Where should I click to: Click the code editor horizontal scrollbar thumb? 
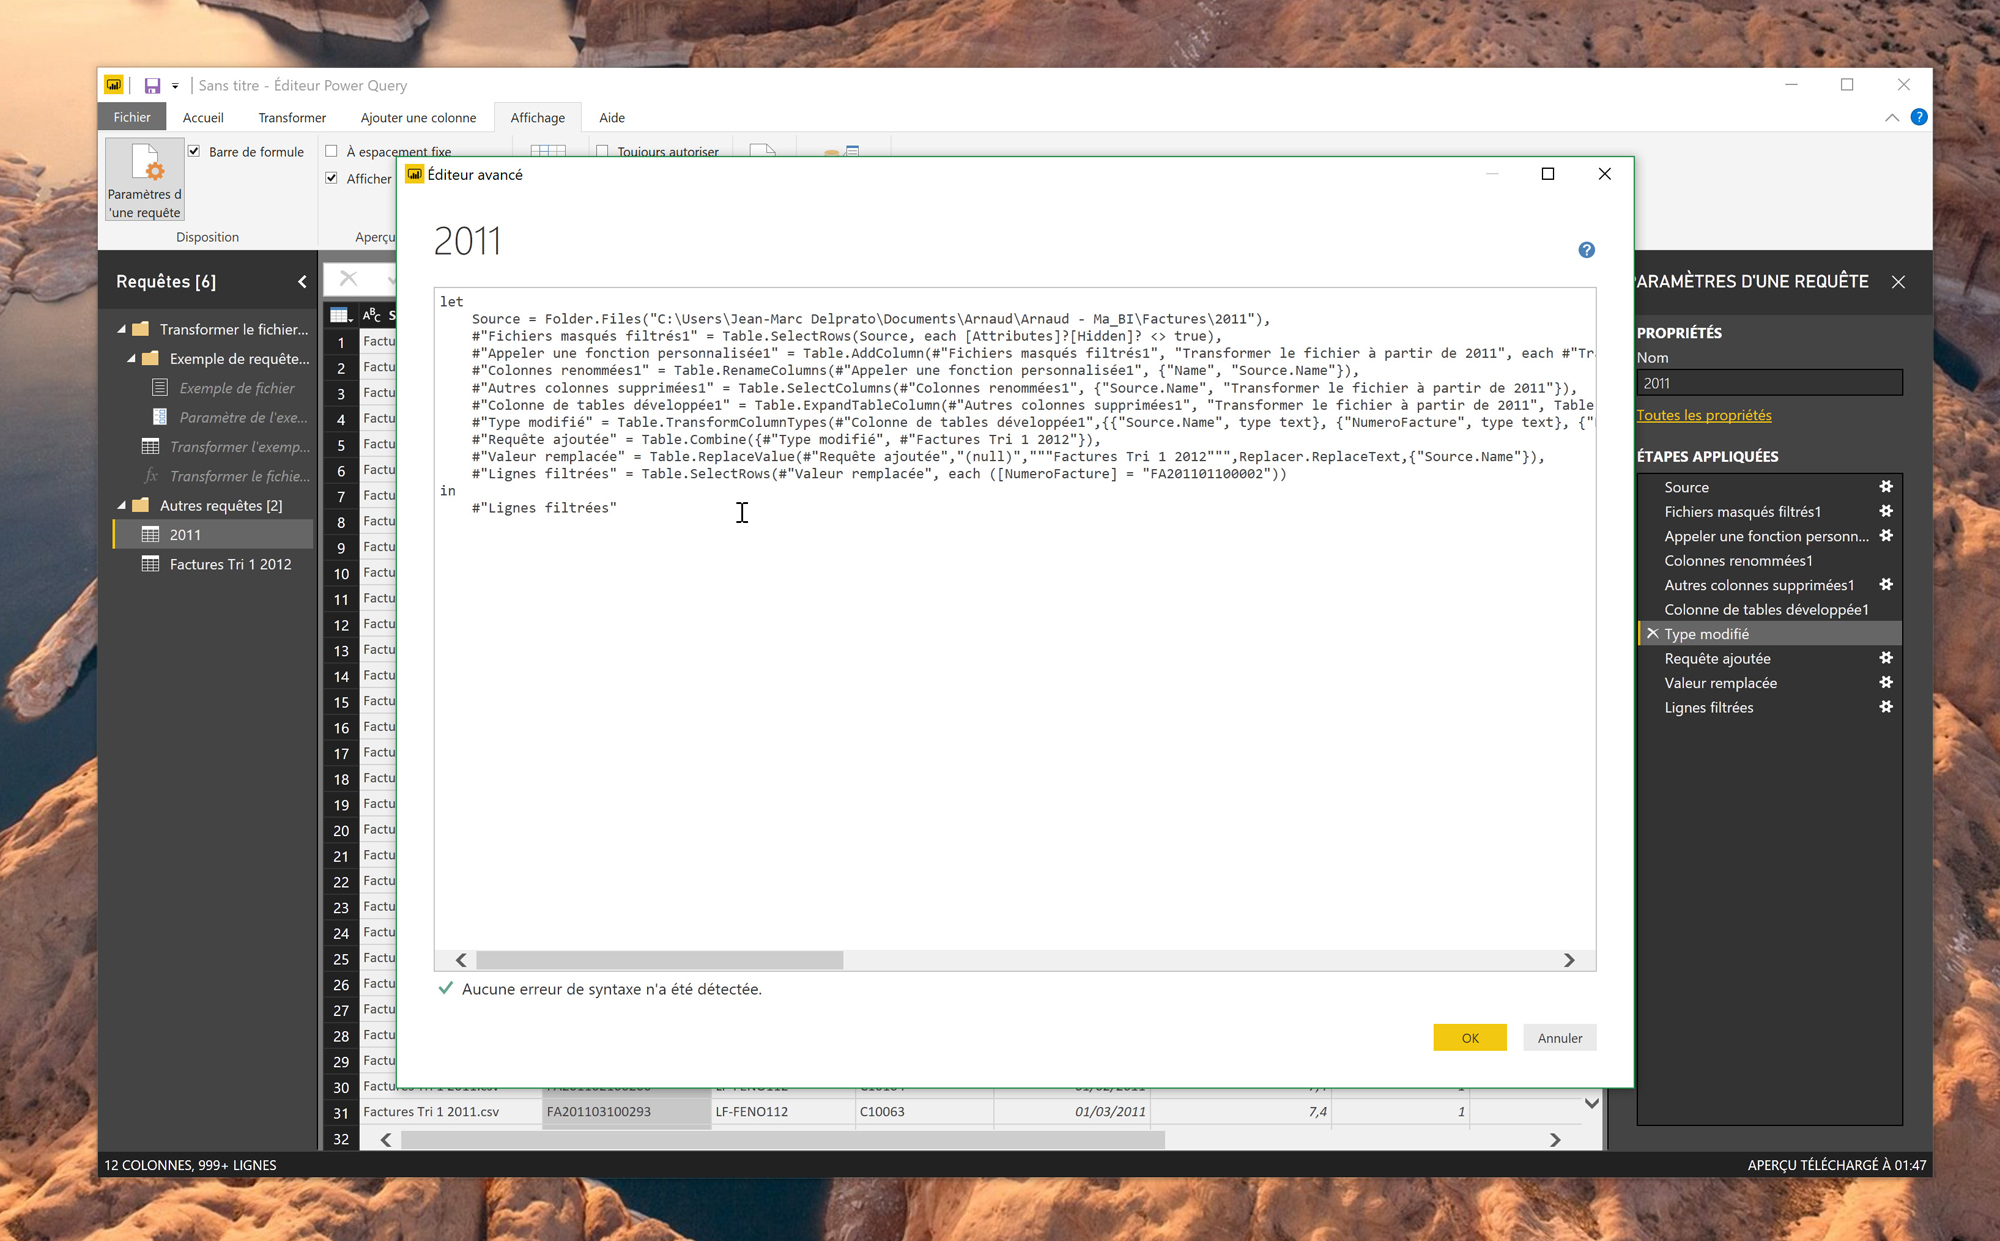click(x=660, y=960)
